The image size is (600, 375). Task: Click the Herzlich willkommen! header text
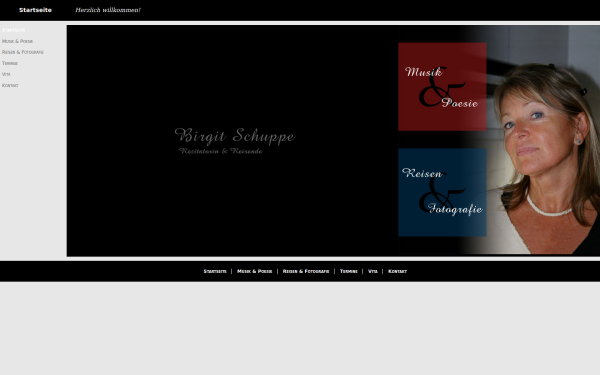(108, 10)
